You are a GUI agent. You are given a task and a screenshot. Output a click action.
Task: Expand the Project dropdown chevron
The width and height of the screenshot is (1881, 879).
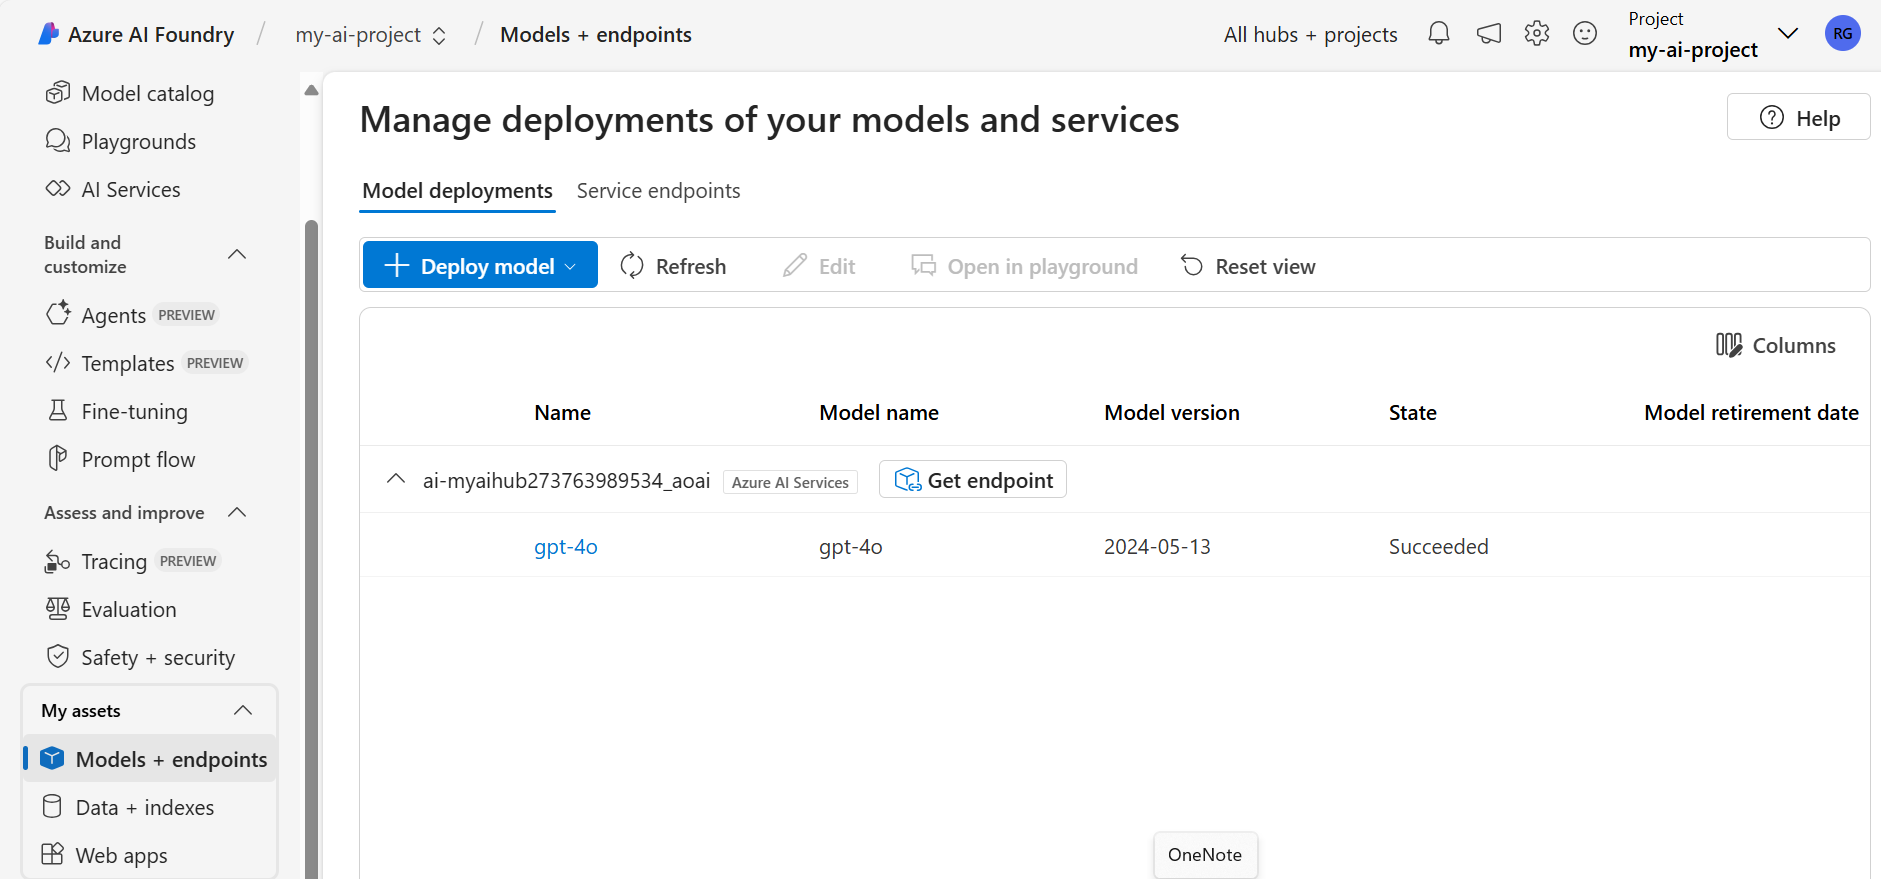click(1788, 33)
